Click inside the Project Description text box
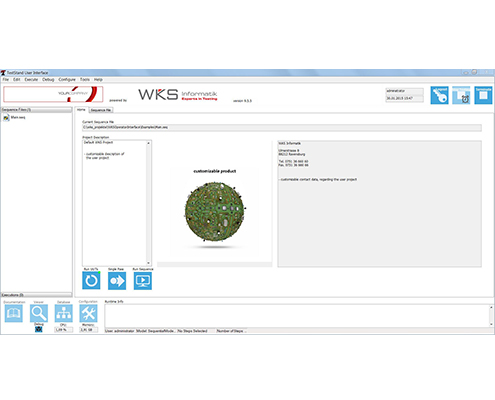 click(114, 203)
